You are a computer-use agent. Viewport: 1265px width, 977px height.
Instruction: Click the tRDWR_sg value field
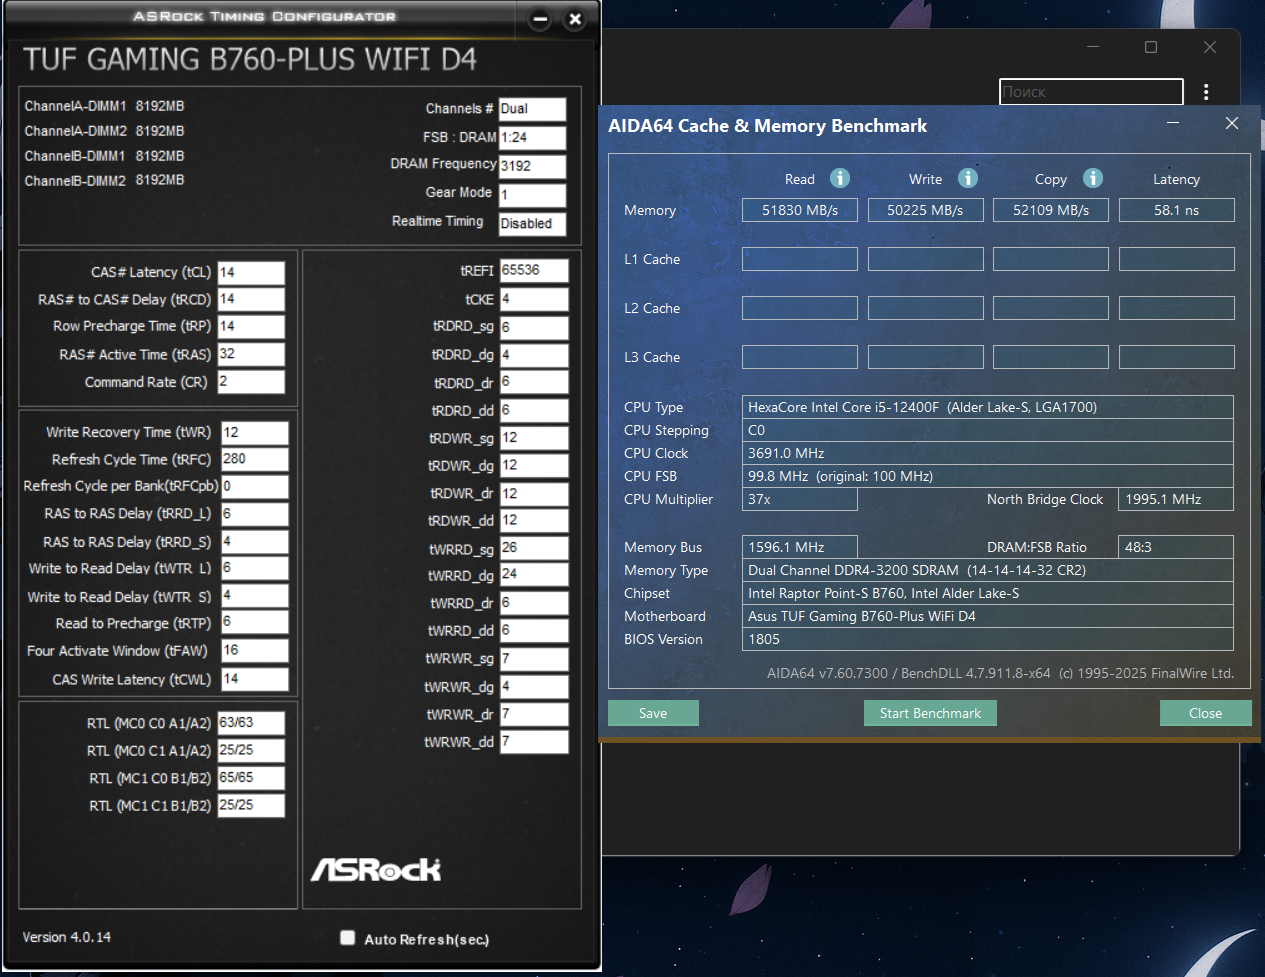point(534,438)
